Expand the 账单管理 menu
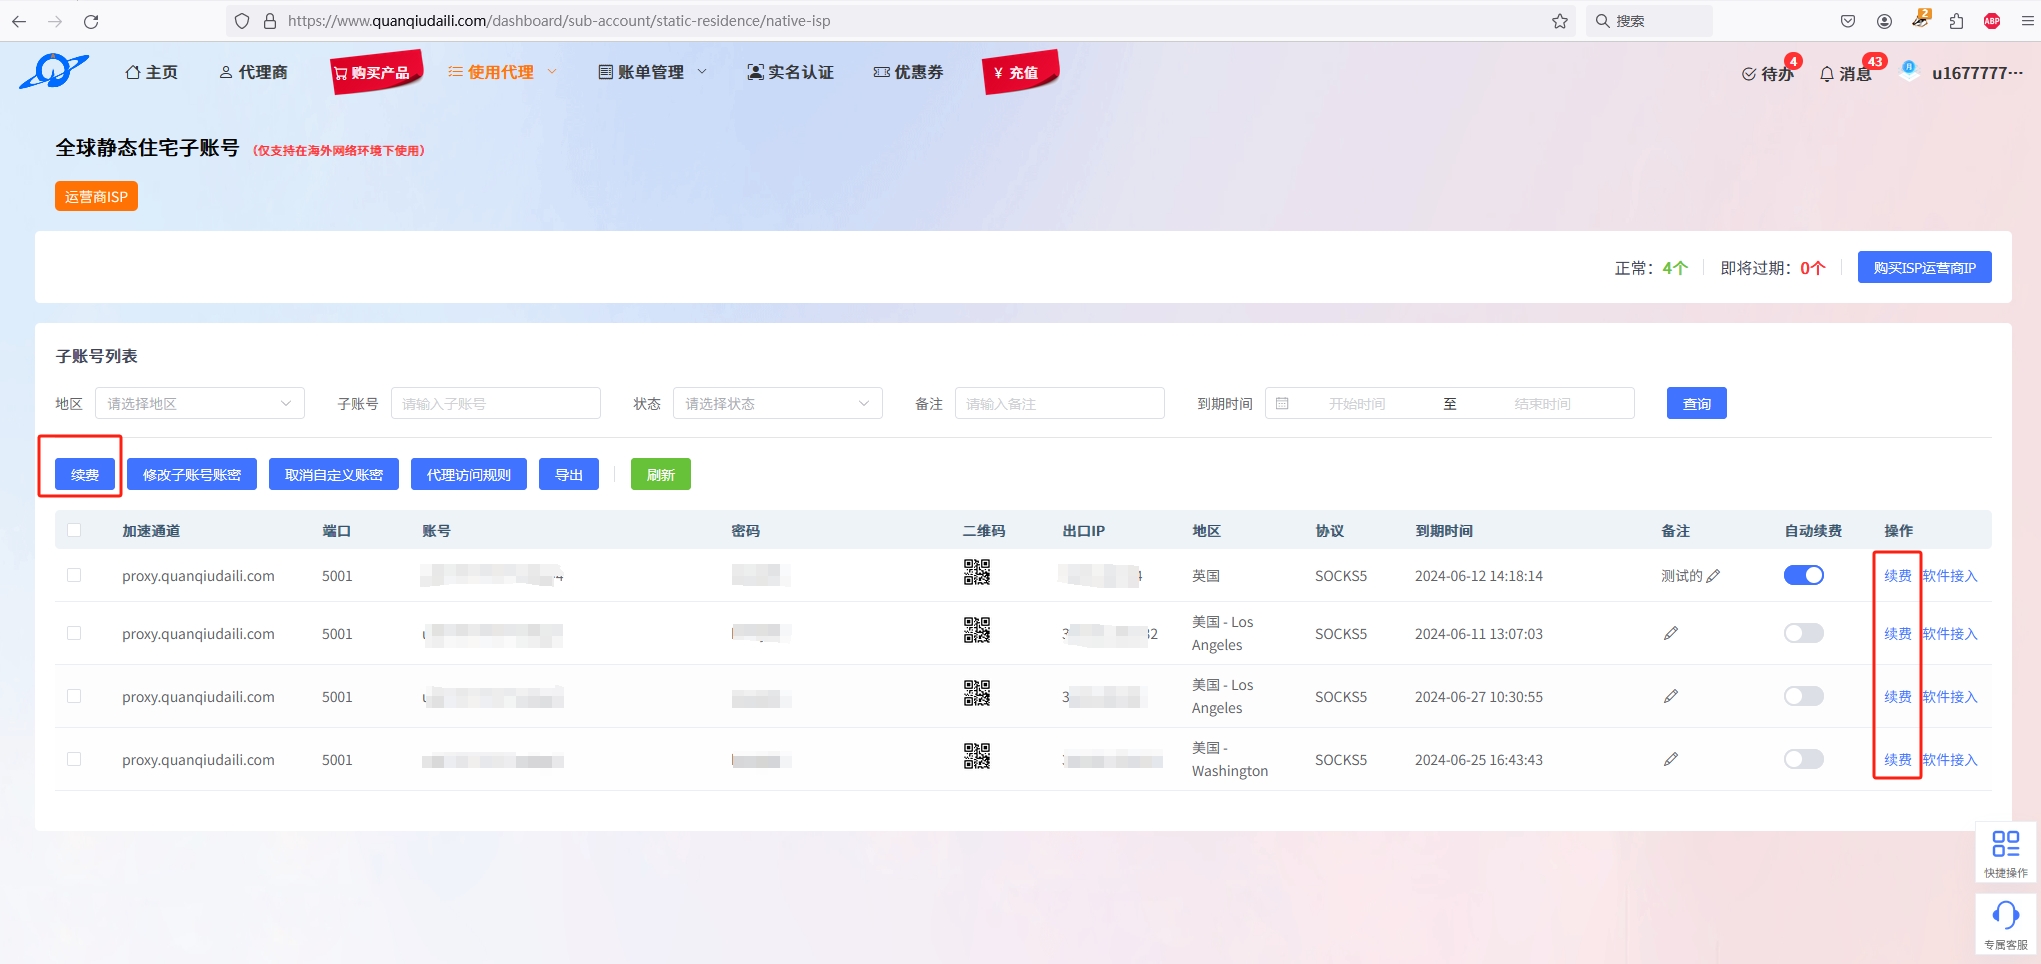 pyautogui.click(x=652, y=72)
